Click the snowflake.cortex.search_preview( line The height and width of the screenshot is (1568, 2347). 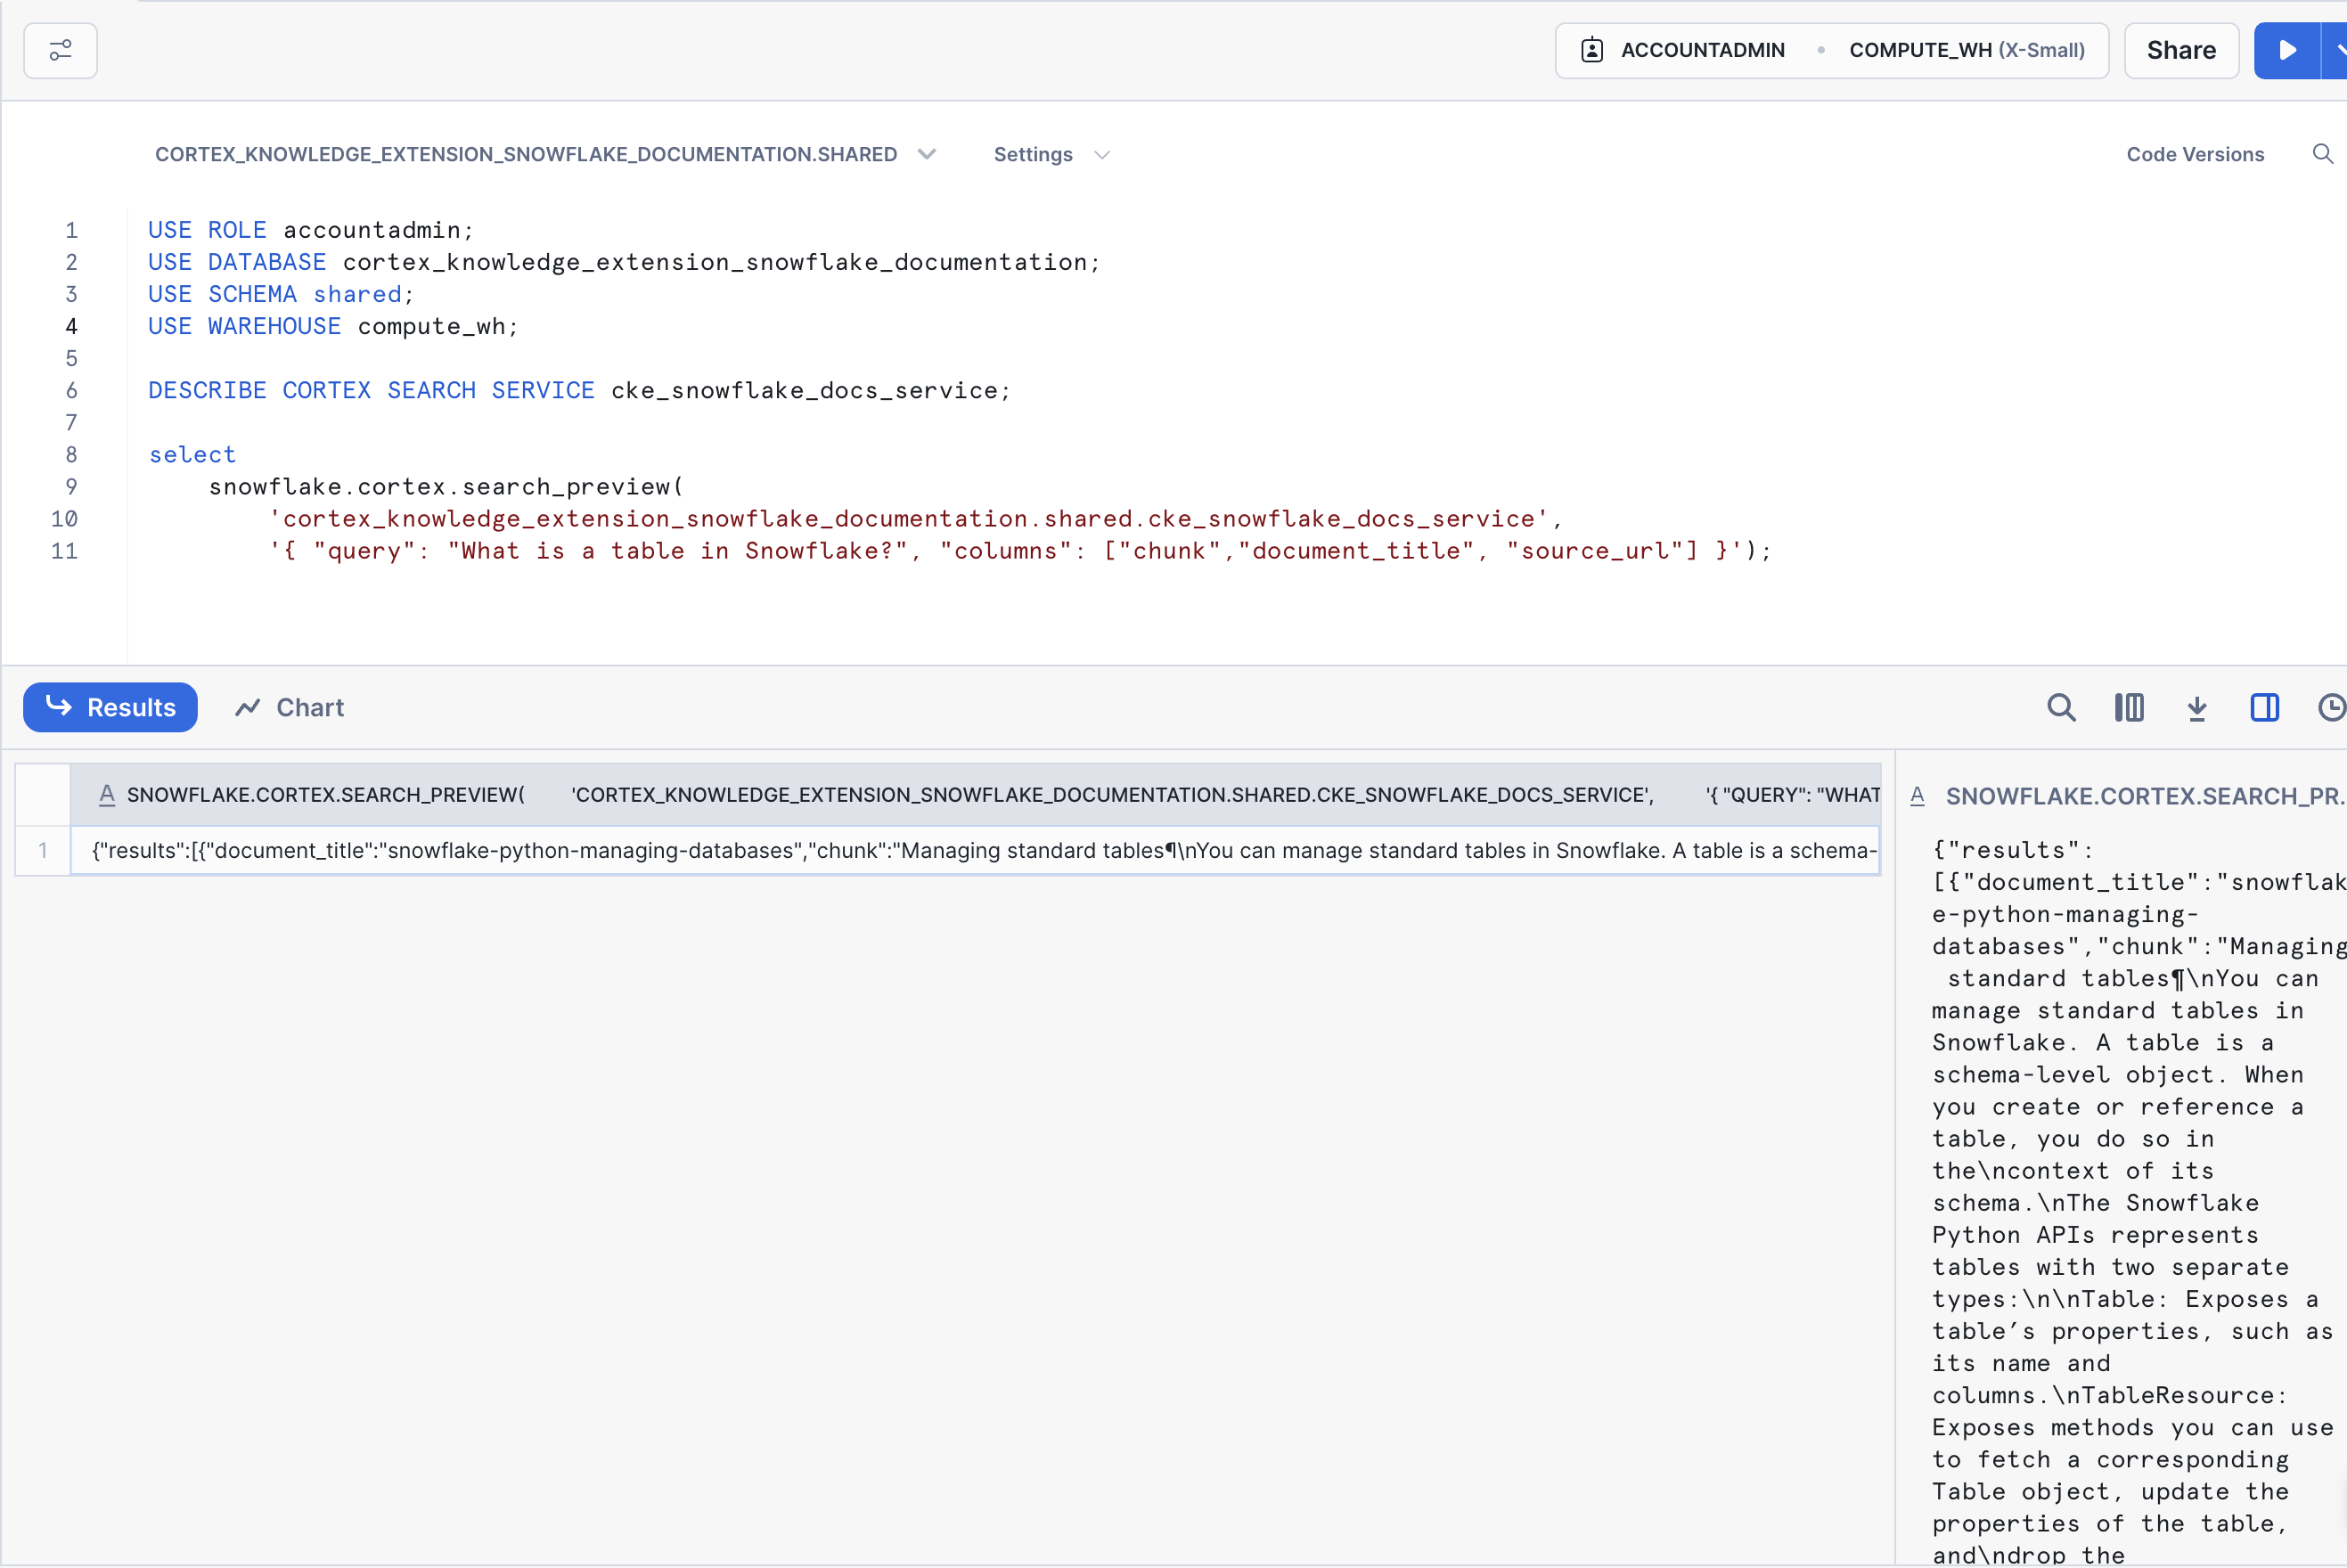tap(446, 486)
